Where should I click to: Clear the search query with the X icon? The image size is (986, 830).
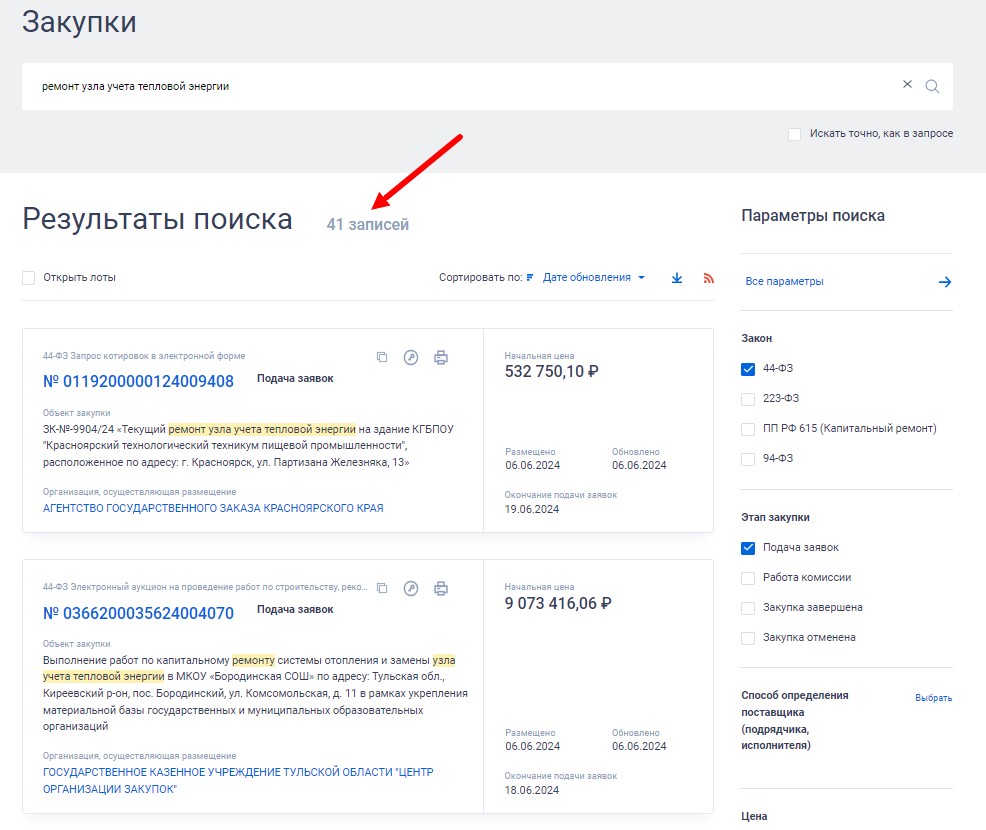point(907,84)
